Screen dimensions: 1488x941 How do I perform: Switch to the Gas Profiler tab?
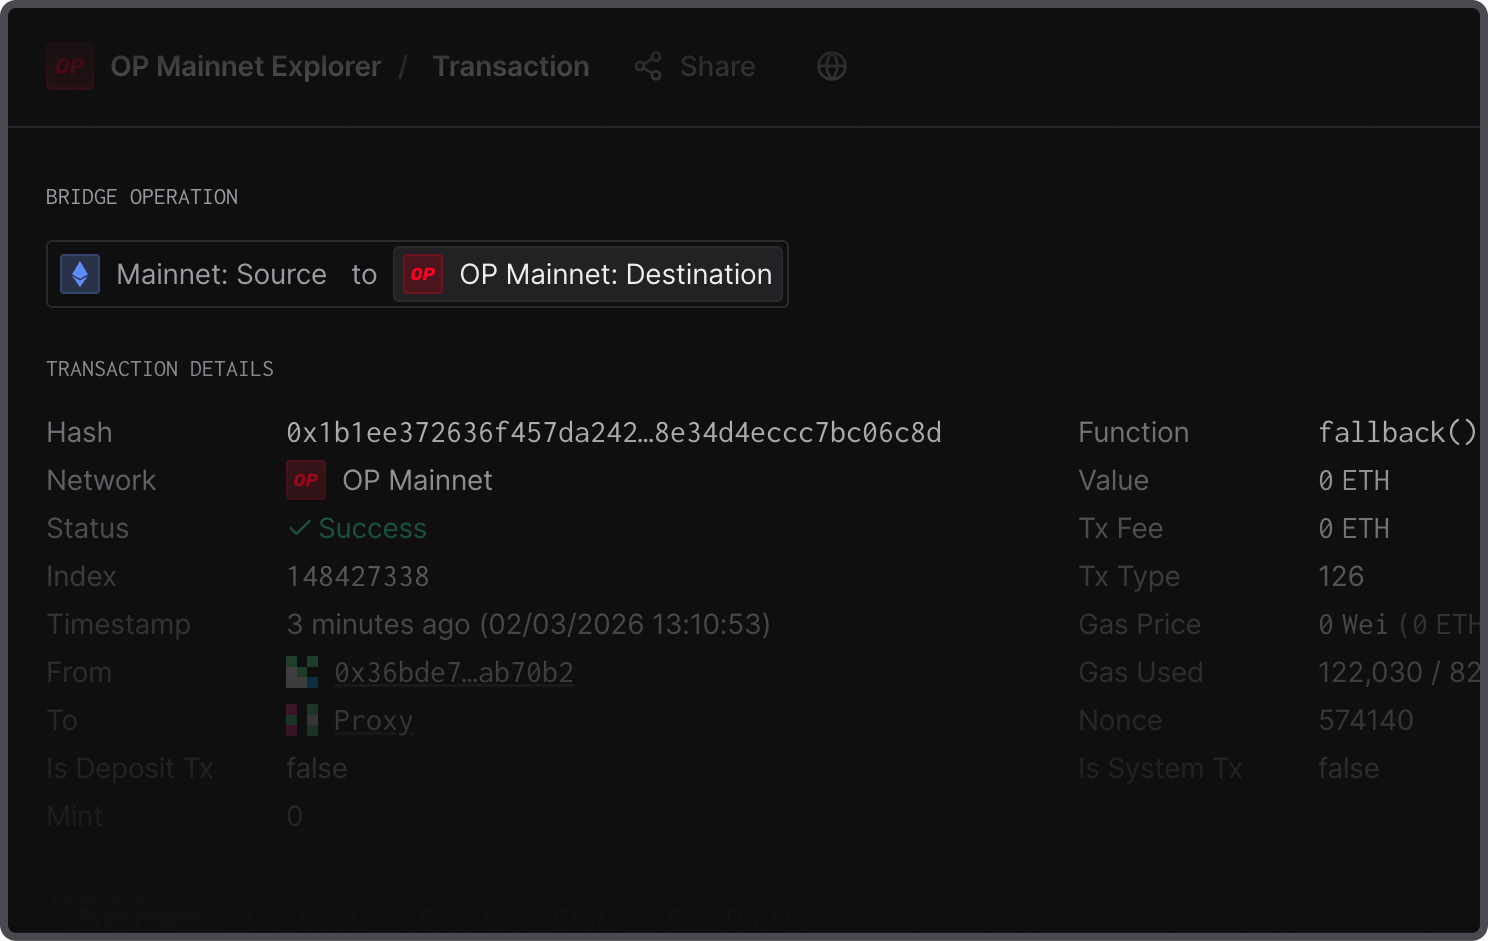pos(742,917)
